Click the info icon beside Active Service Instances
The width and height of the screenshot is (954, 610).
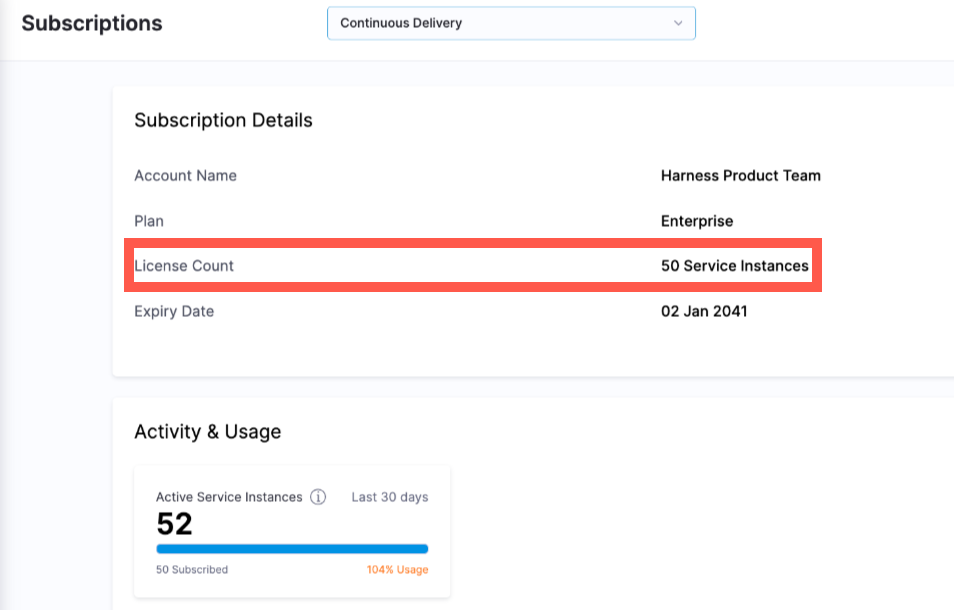click(x=318, y=497)
